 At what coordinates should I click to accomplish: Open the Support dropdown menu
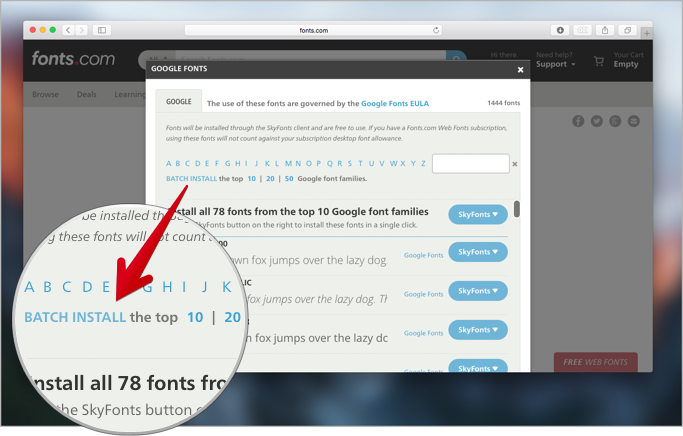pyautogui.click(x=555, y=64)
